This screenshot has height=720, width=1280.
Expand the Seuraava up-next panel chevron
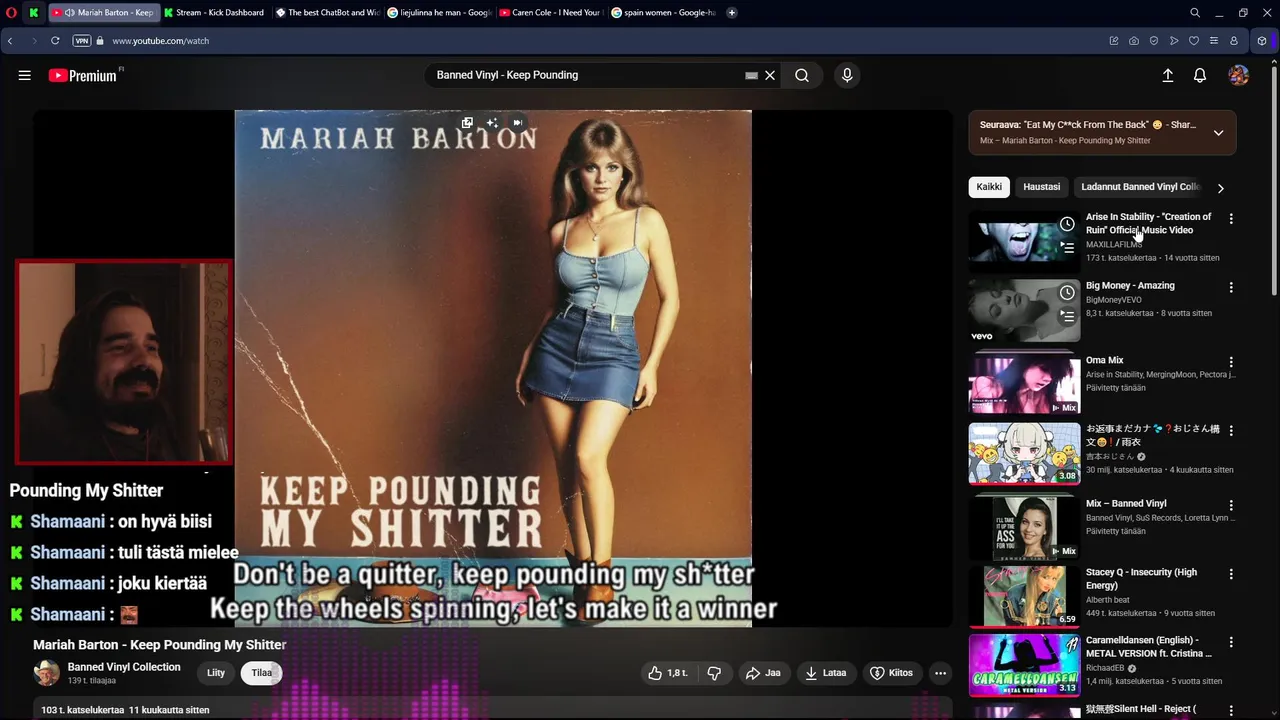[x=1218, y=133]
